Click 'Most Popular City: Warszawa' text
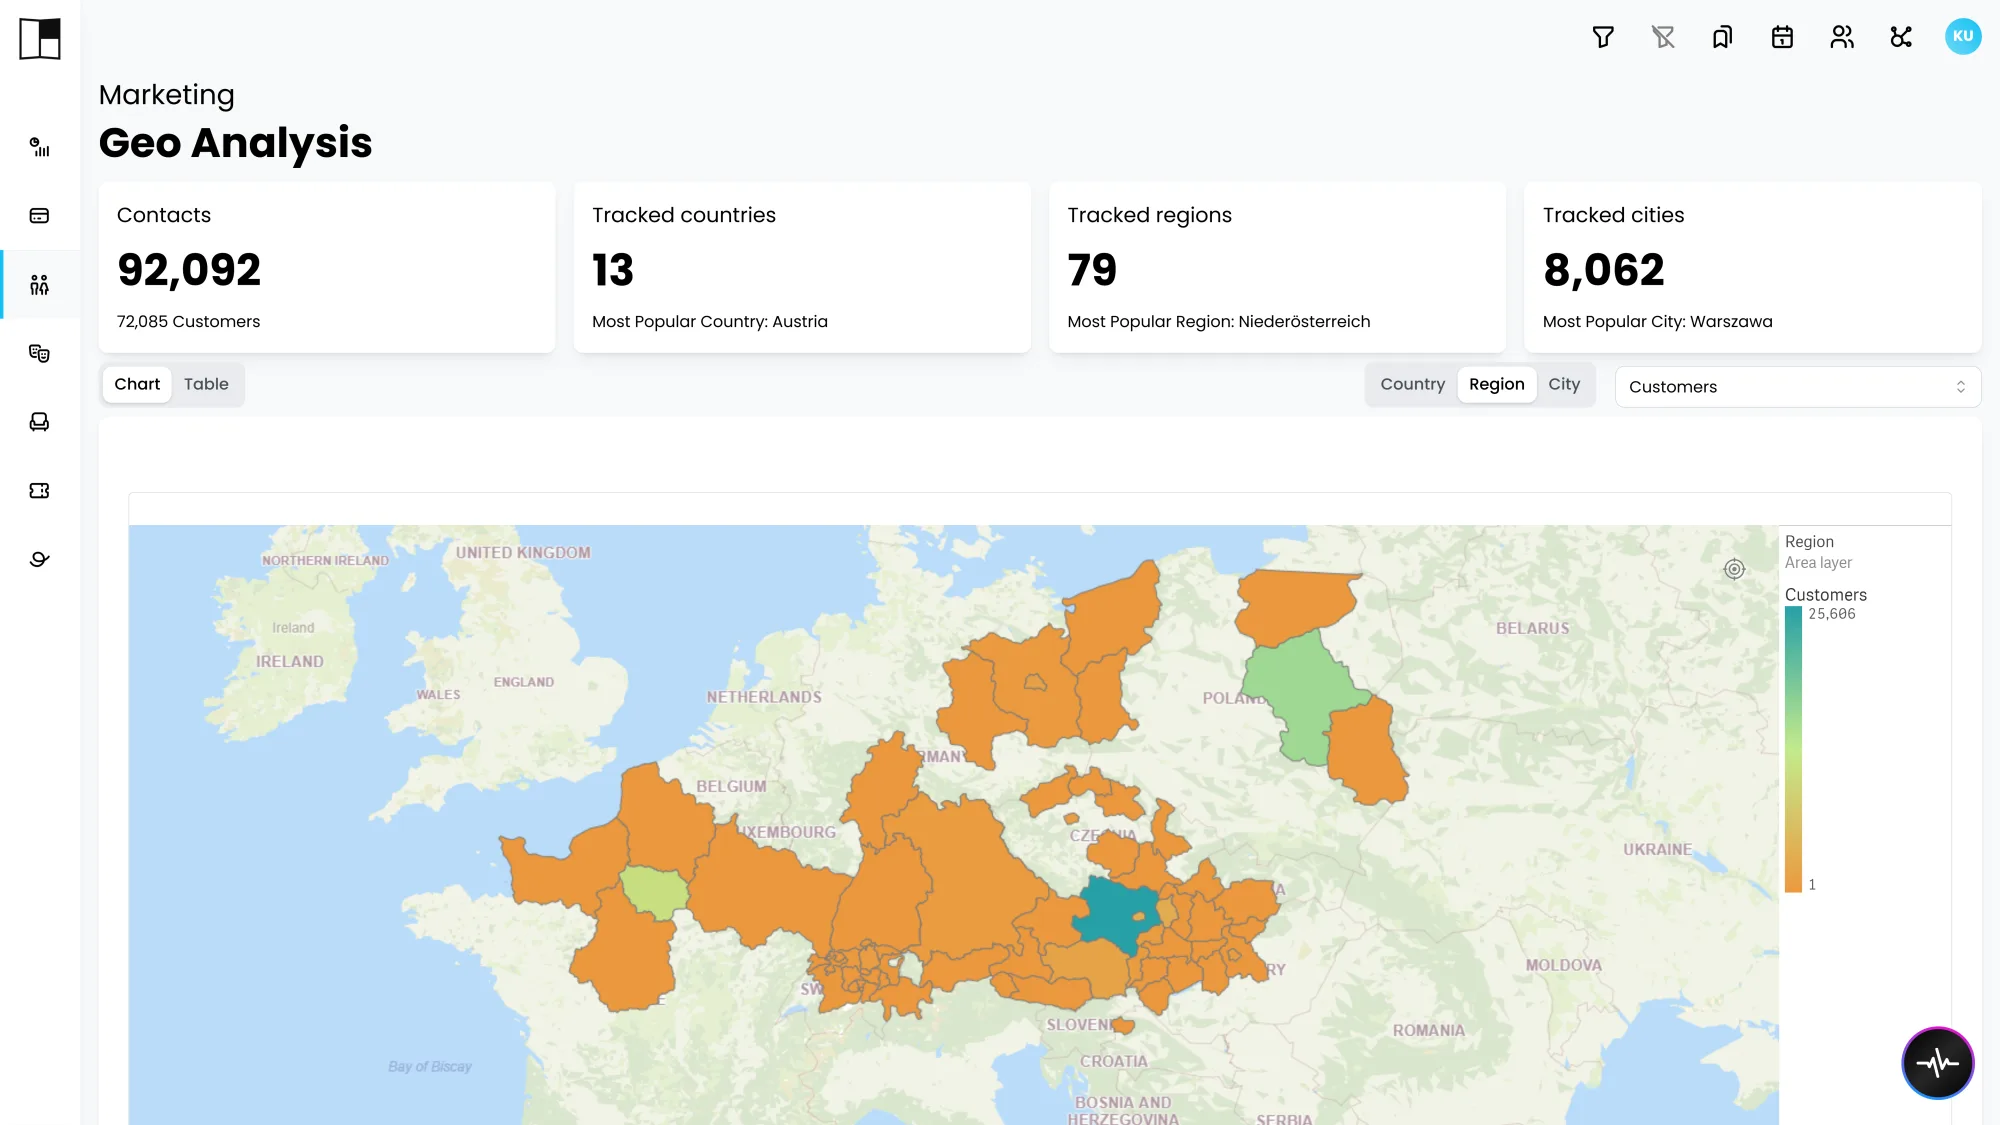 pos(1657,321)
